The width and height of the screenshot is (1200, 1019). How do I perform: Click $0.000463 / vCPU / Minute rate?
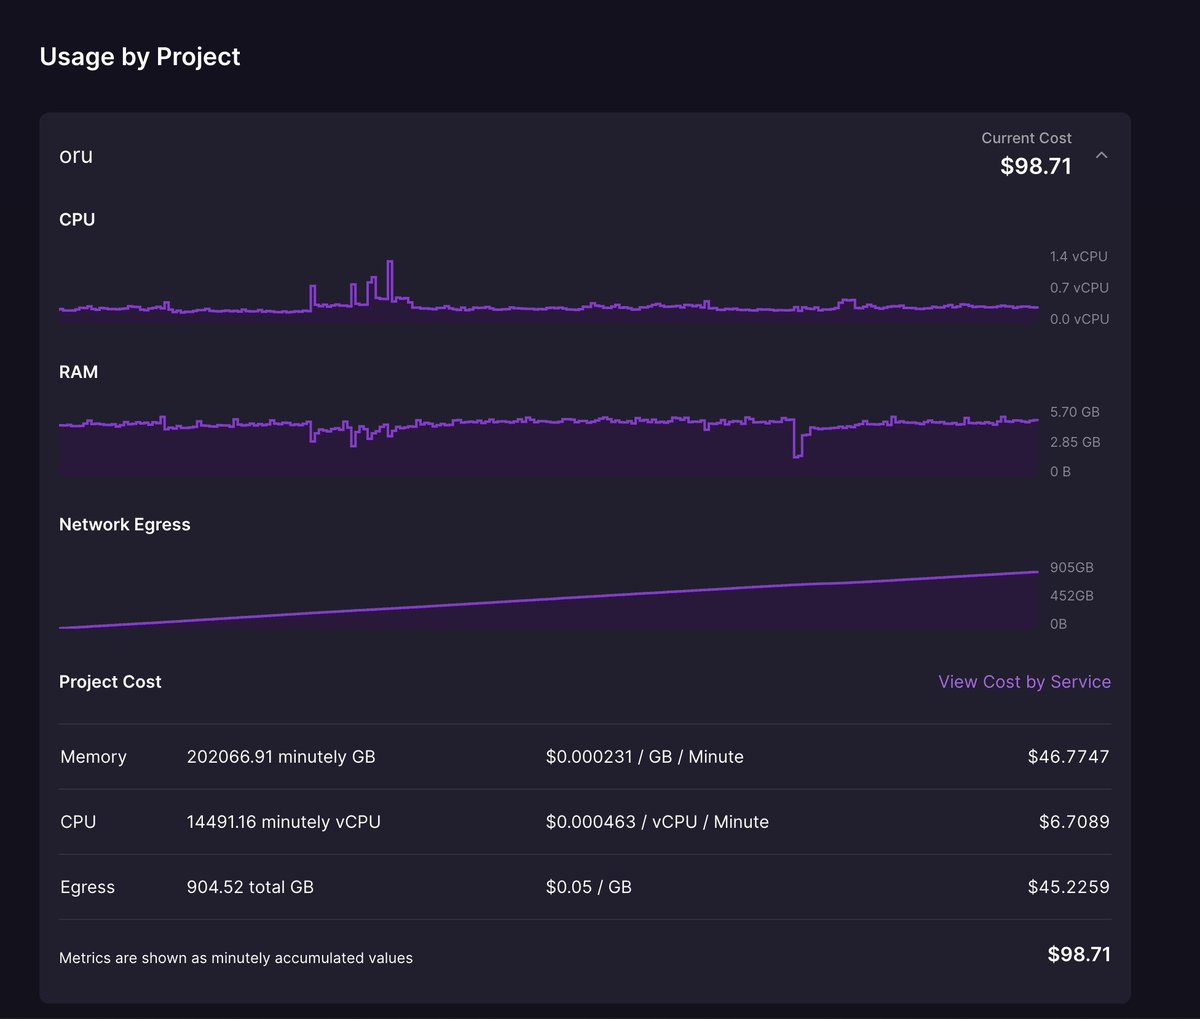click(657, 822)
